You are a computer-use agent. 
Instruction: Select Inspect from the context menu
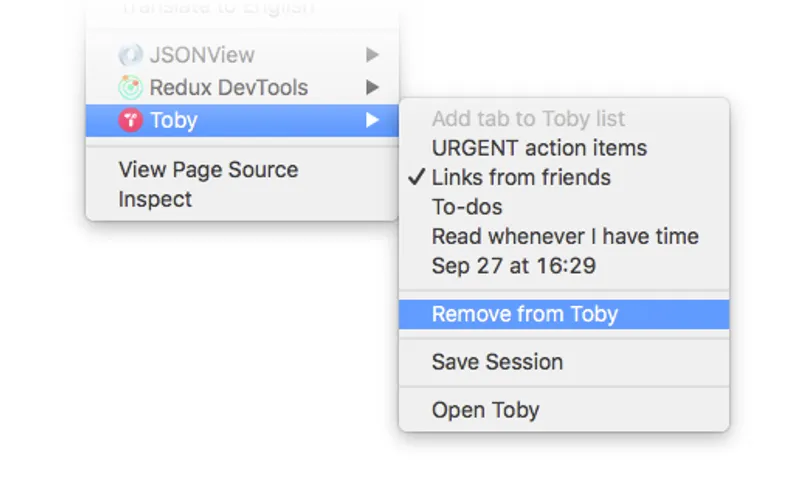click(x=155, y=199)
